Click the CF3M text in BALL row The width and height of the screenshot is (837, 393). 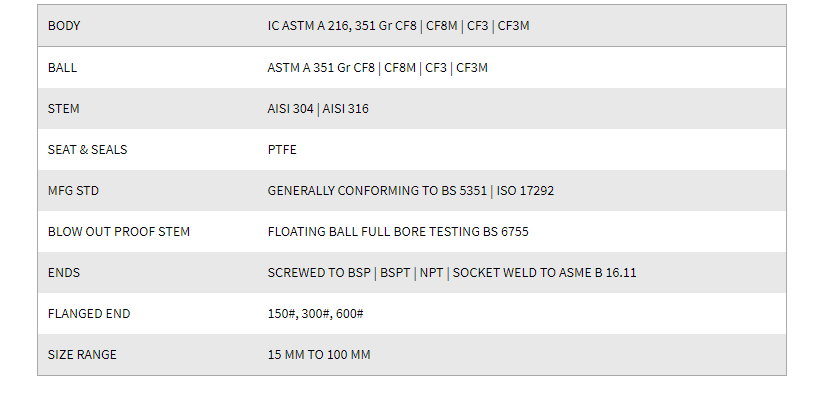[472, 68]
